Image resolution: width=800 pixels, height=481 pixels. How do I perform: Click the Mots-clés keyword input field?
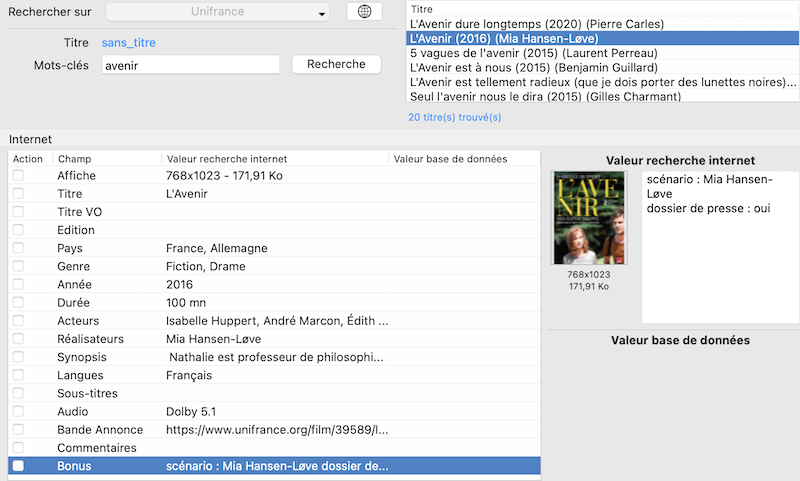[x=190, y=65]
